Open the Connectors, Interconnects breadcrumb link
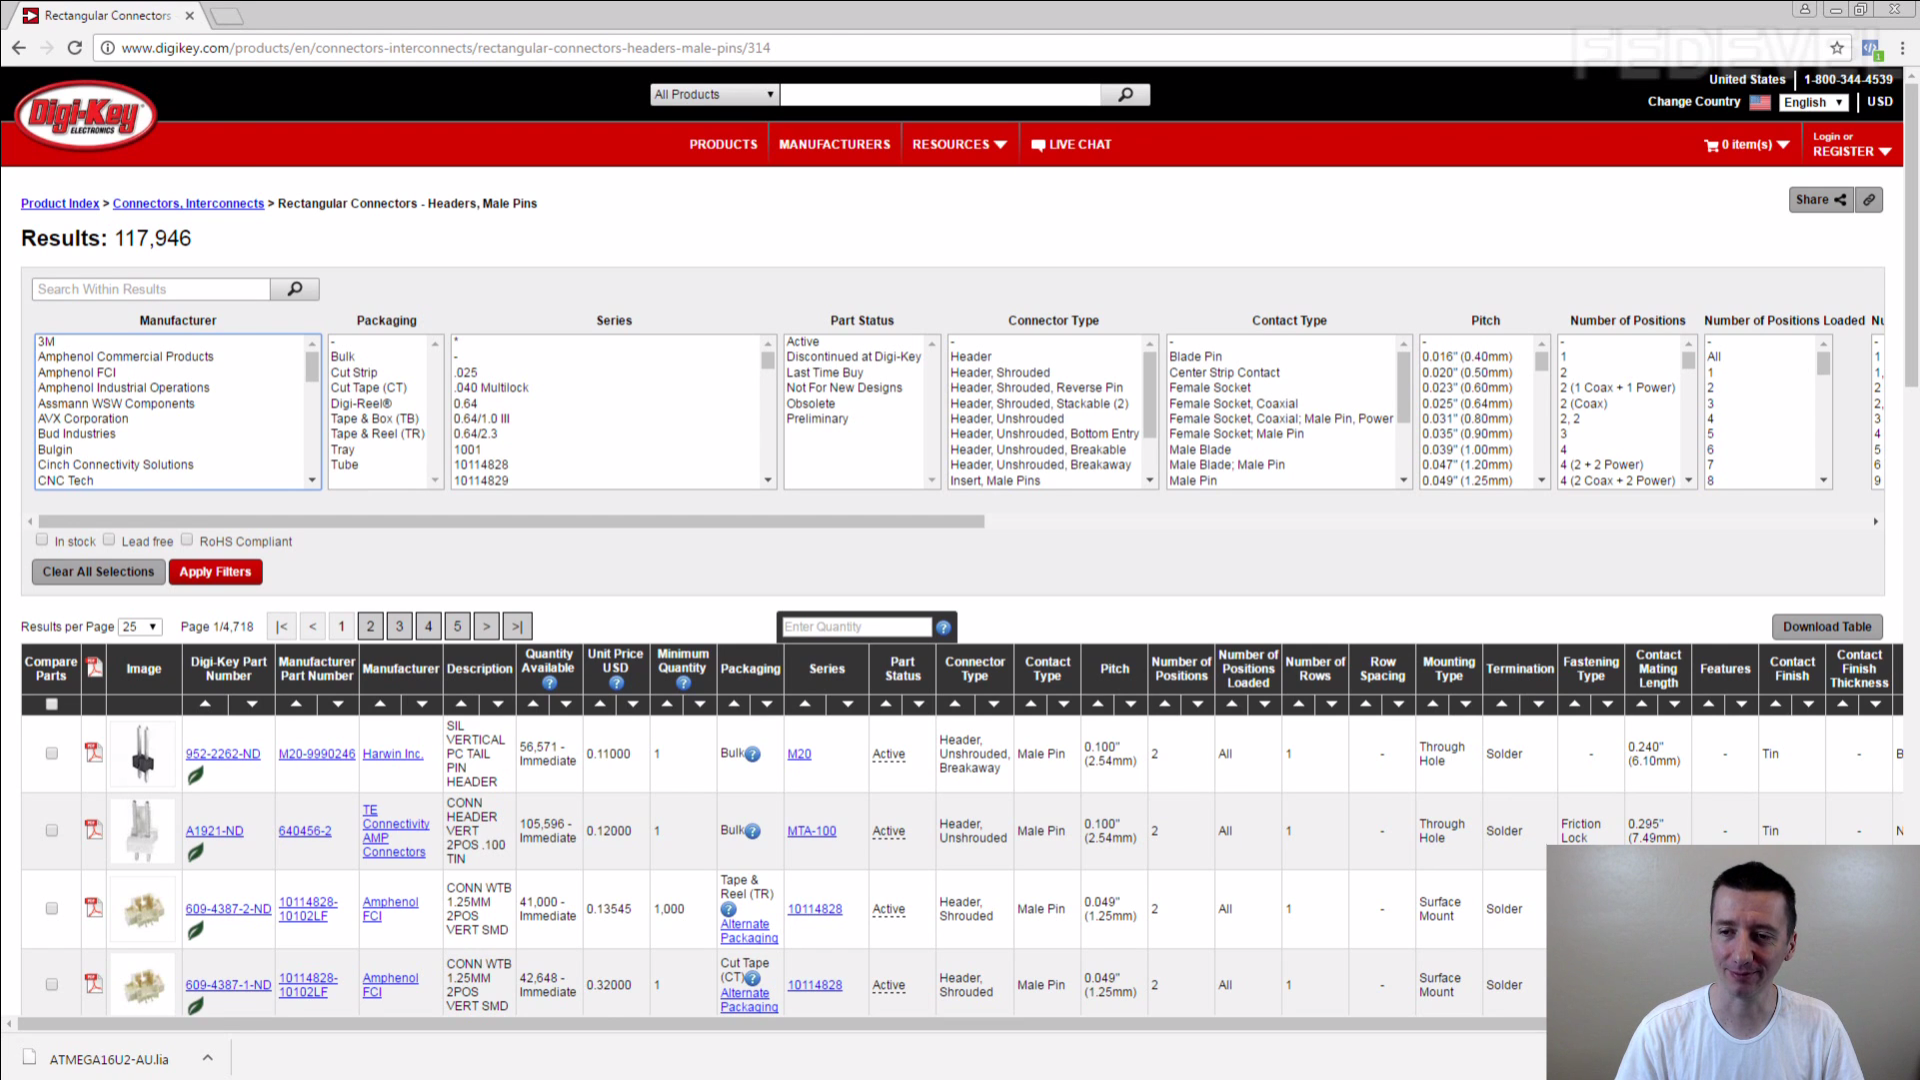The height and width of the screenshot is (1080, 1920). coord(188,203)
